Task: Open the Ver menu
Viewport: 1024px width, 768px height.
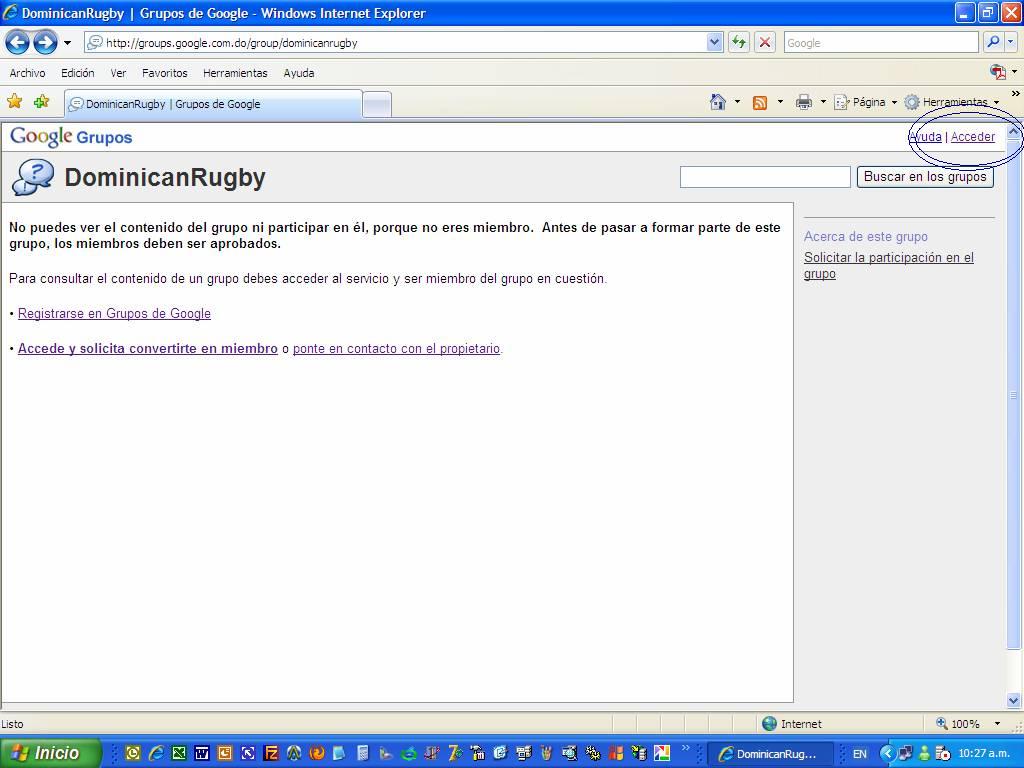Action: (118, 73)
